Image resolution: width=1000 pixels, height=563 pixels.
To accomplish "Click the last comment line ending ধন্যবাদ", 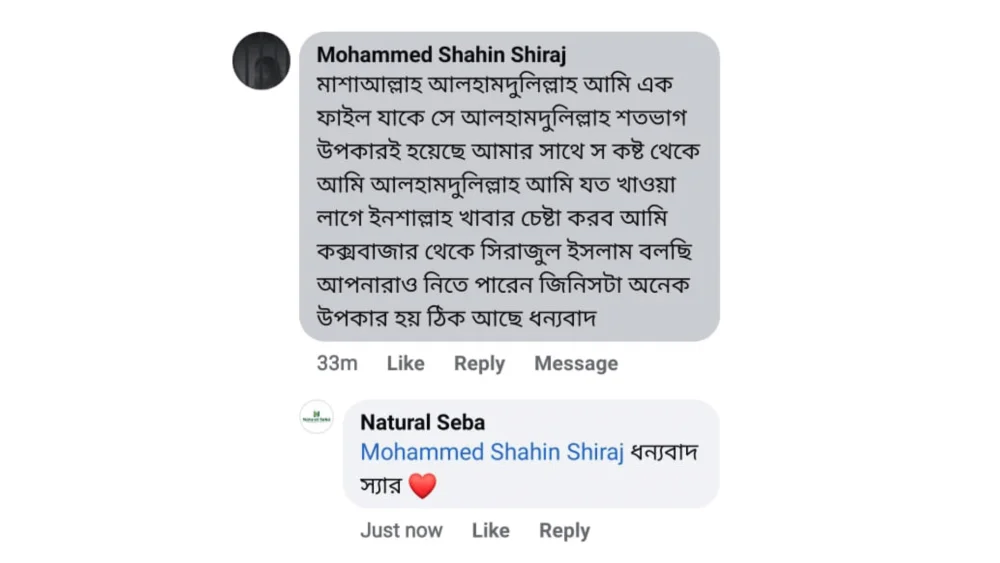I will 457,318.
